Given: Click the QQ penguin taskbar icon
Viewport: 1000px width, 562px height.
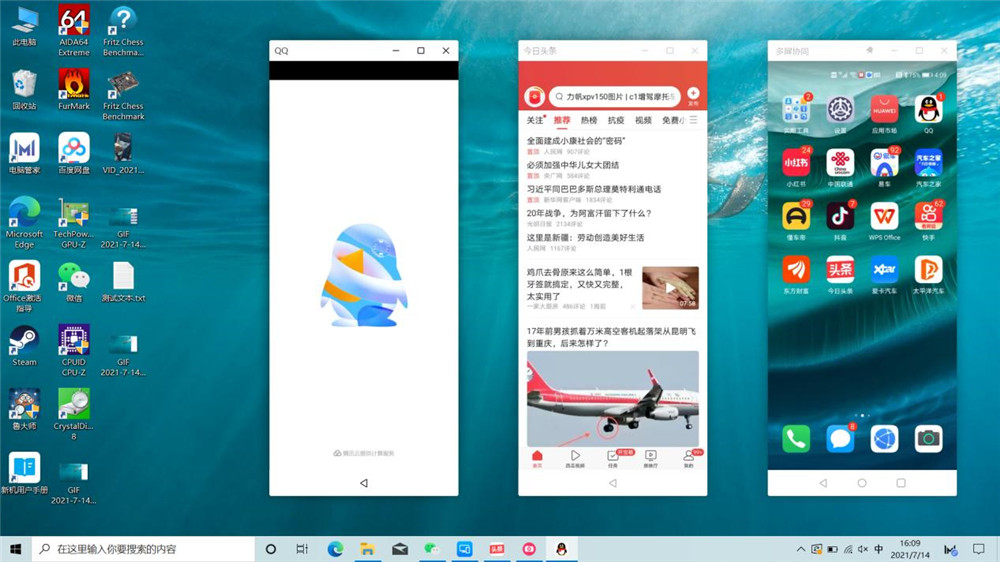Looking at the screenshot, I should 561,549.
